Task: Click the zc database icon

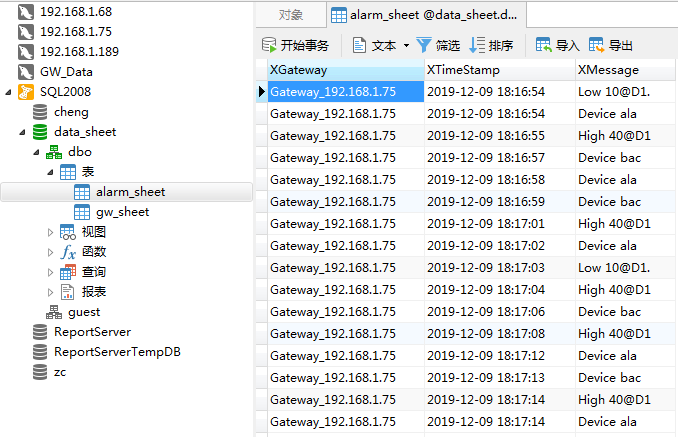Action: (x=40, y=372)
